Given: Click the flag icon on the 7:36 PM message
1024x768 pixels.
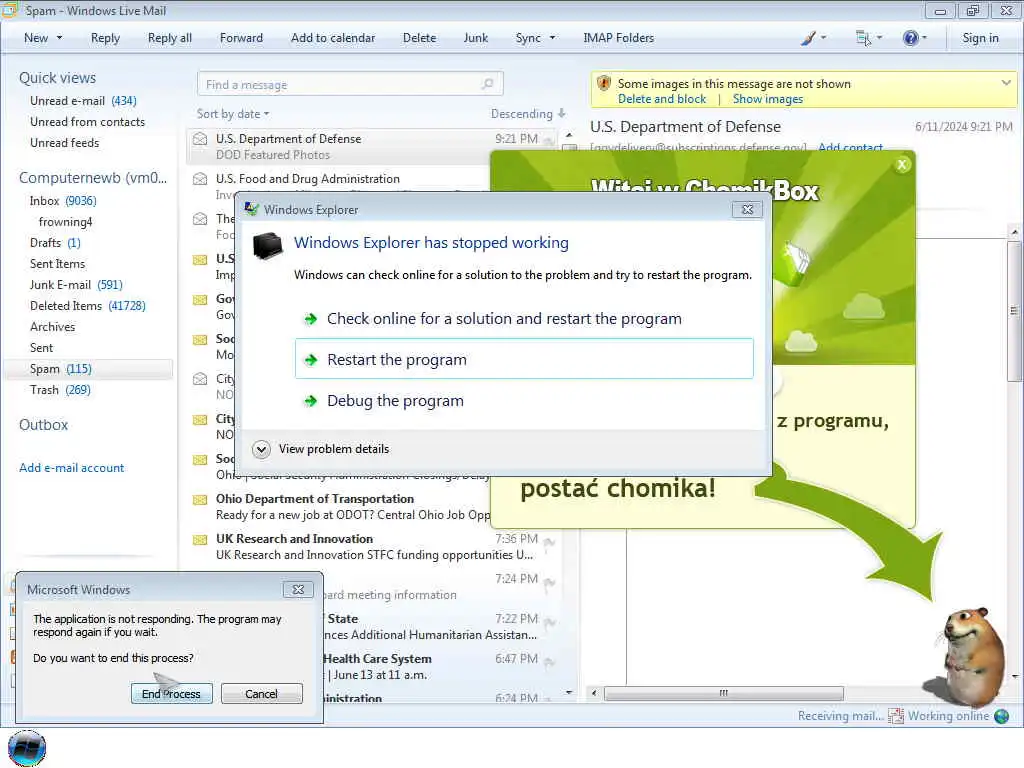Looking at the screenshot, I should (x=550, y=542).
